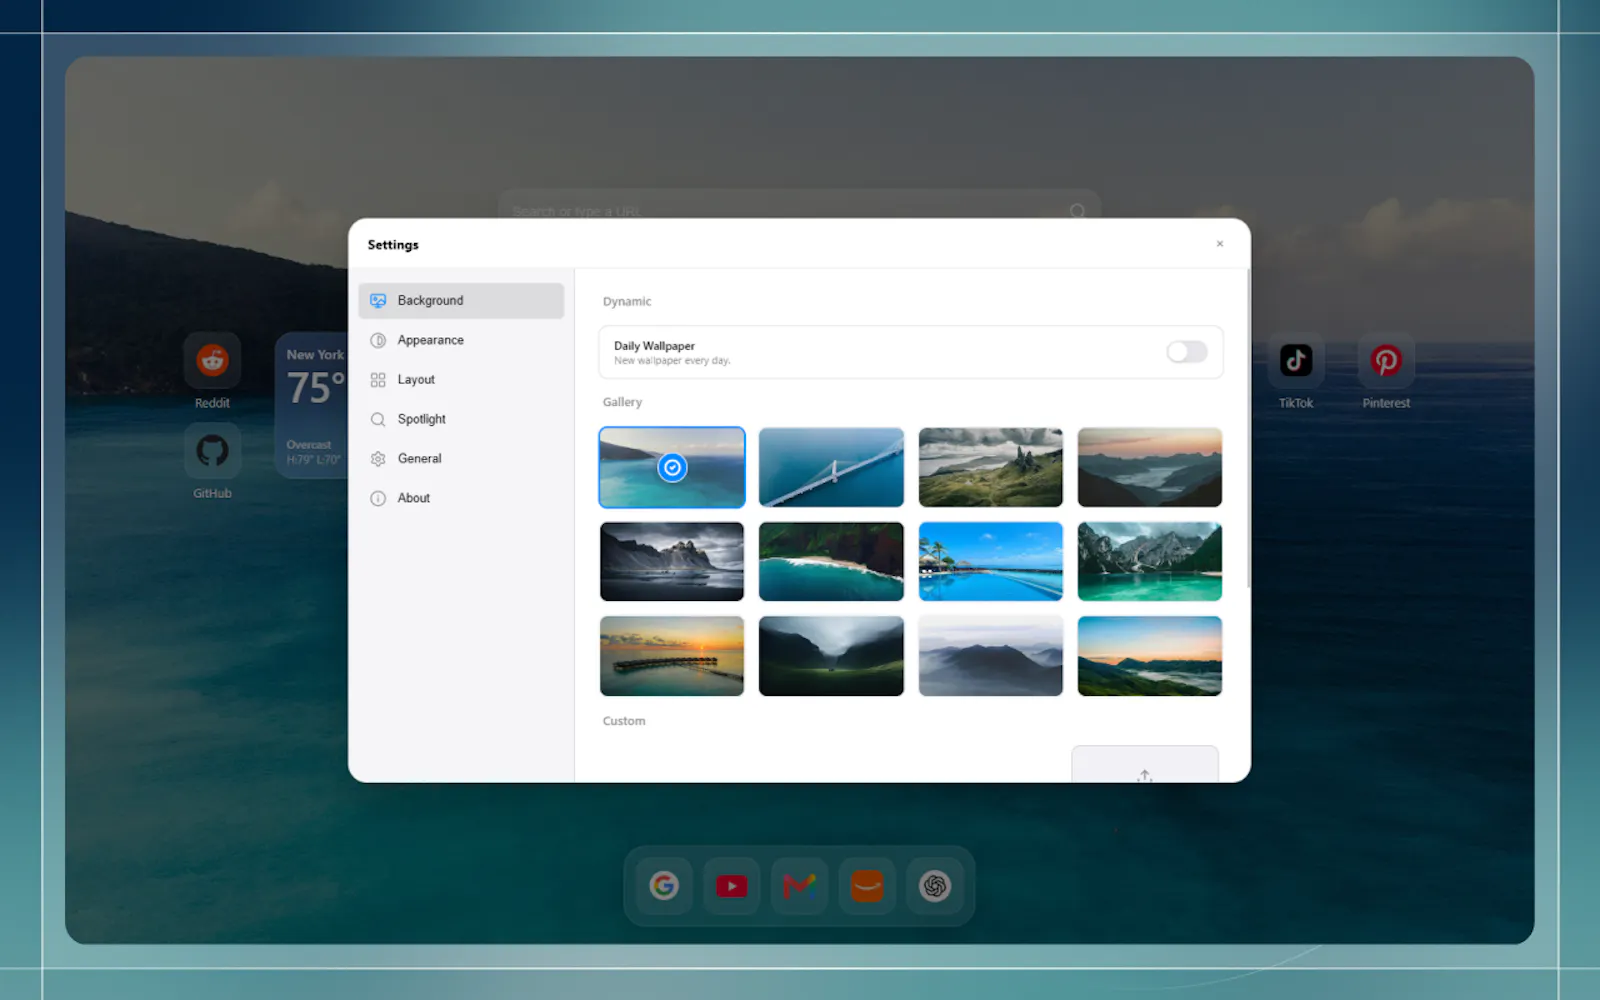
Task: Choose the sunset hills above clouds wallpaper
Action: pos(1150,656)
